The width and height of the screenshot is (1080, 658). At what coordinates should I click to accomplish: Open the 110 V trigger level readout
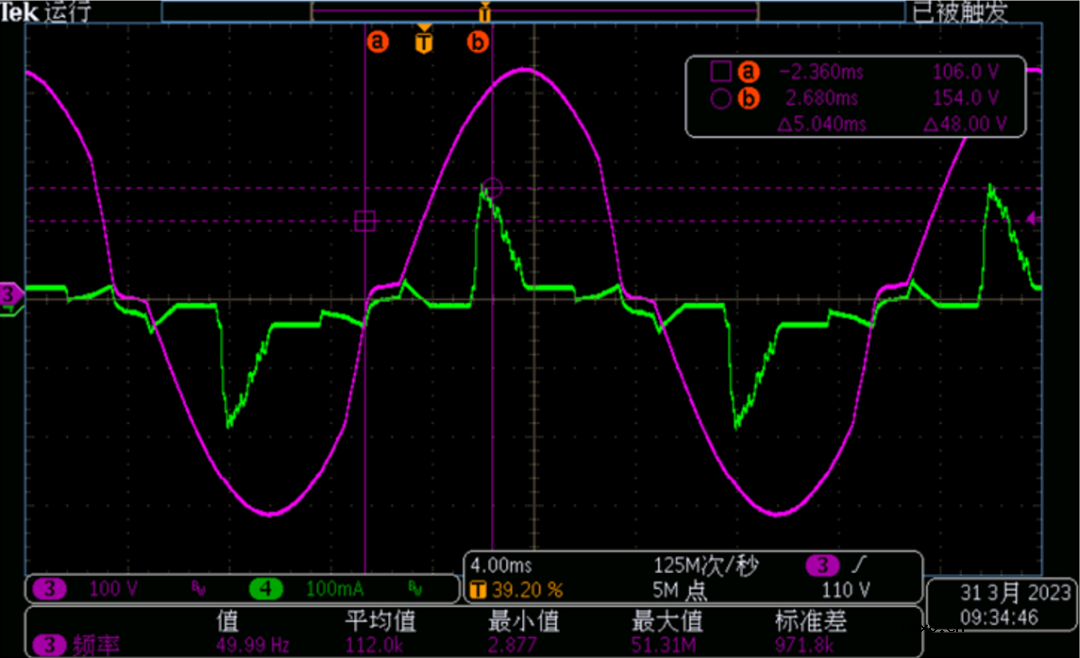pyautogui.click(x=845, y=589)
